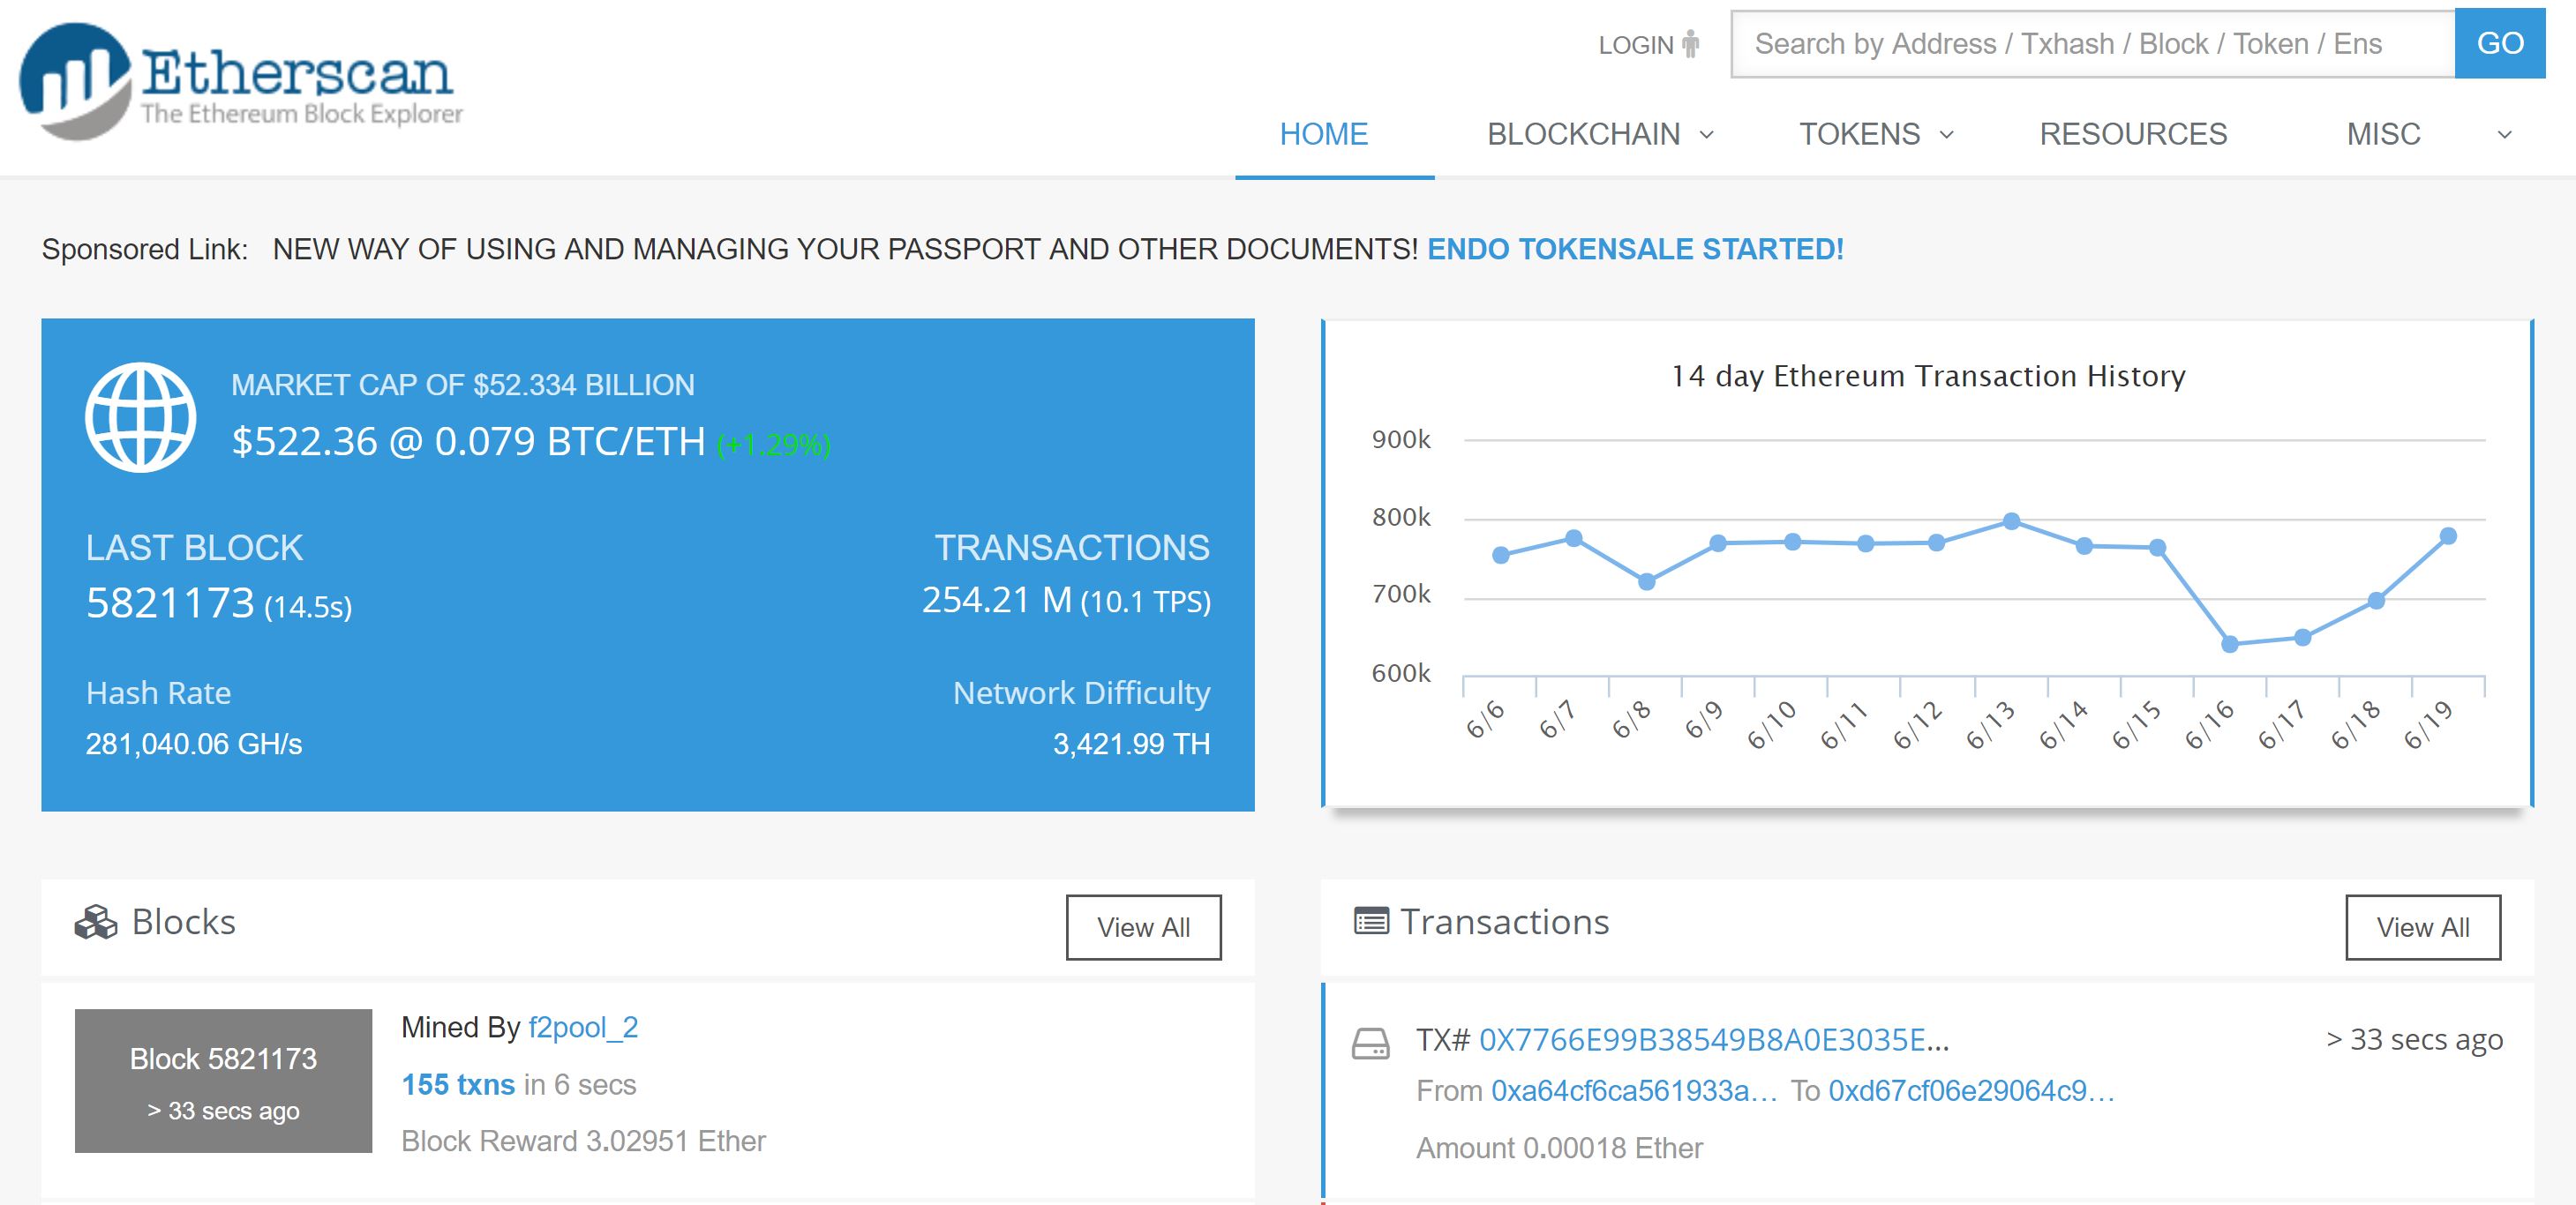
Task: Click the 6/8 data point on chart
Action: tap(1646, 581)
